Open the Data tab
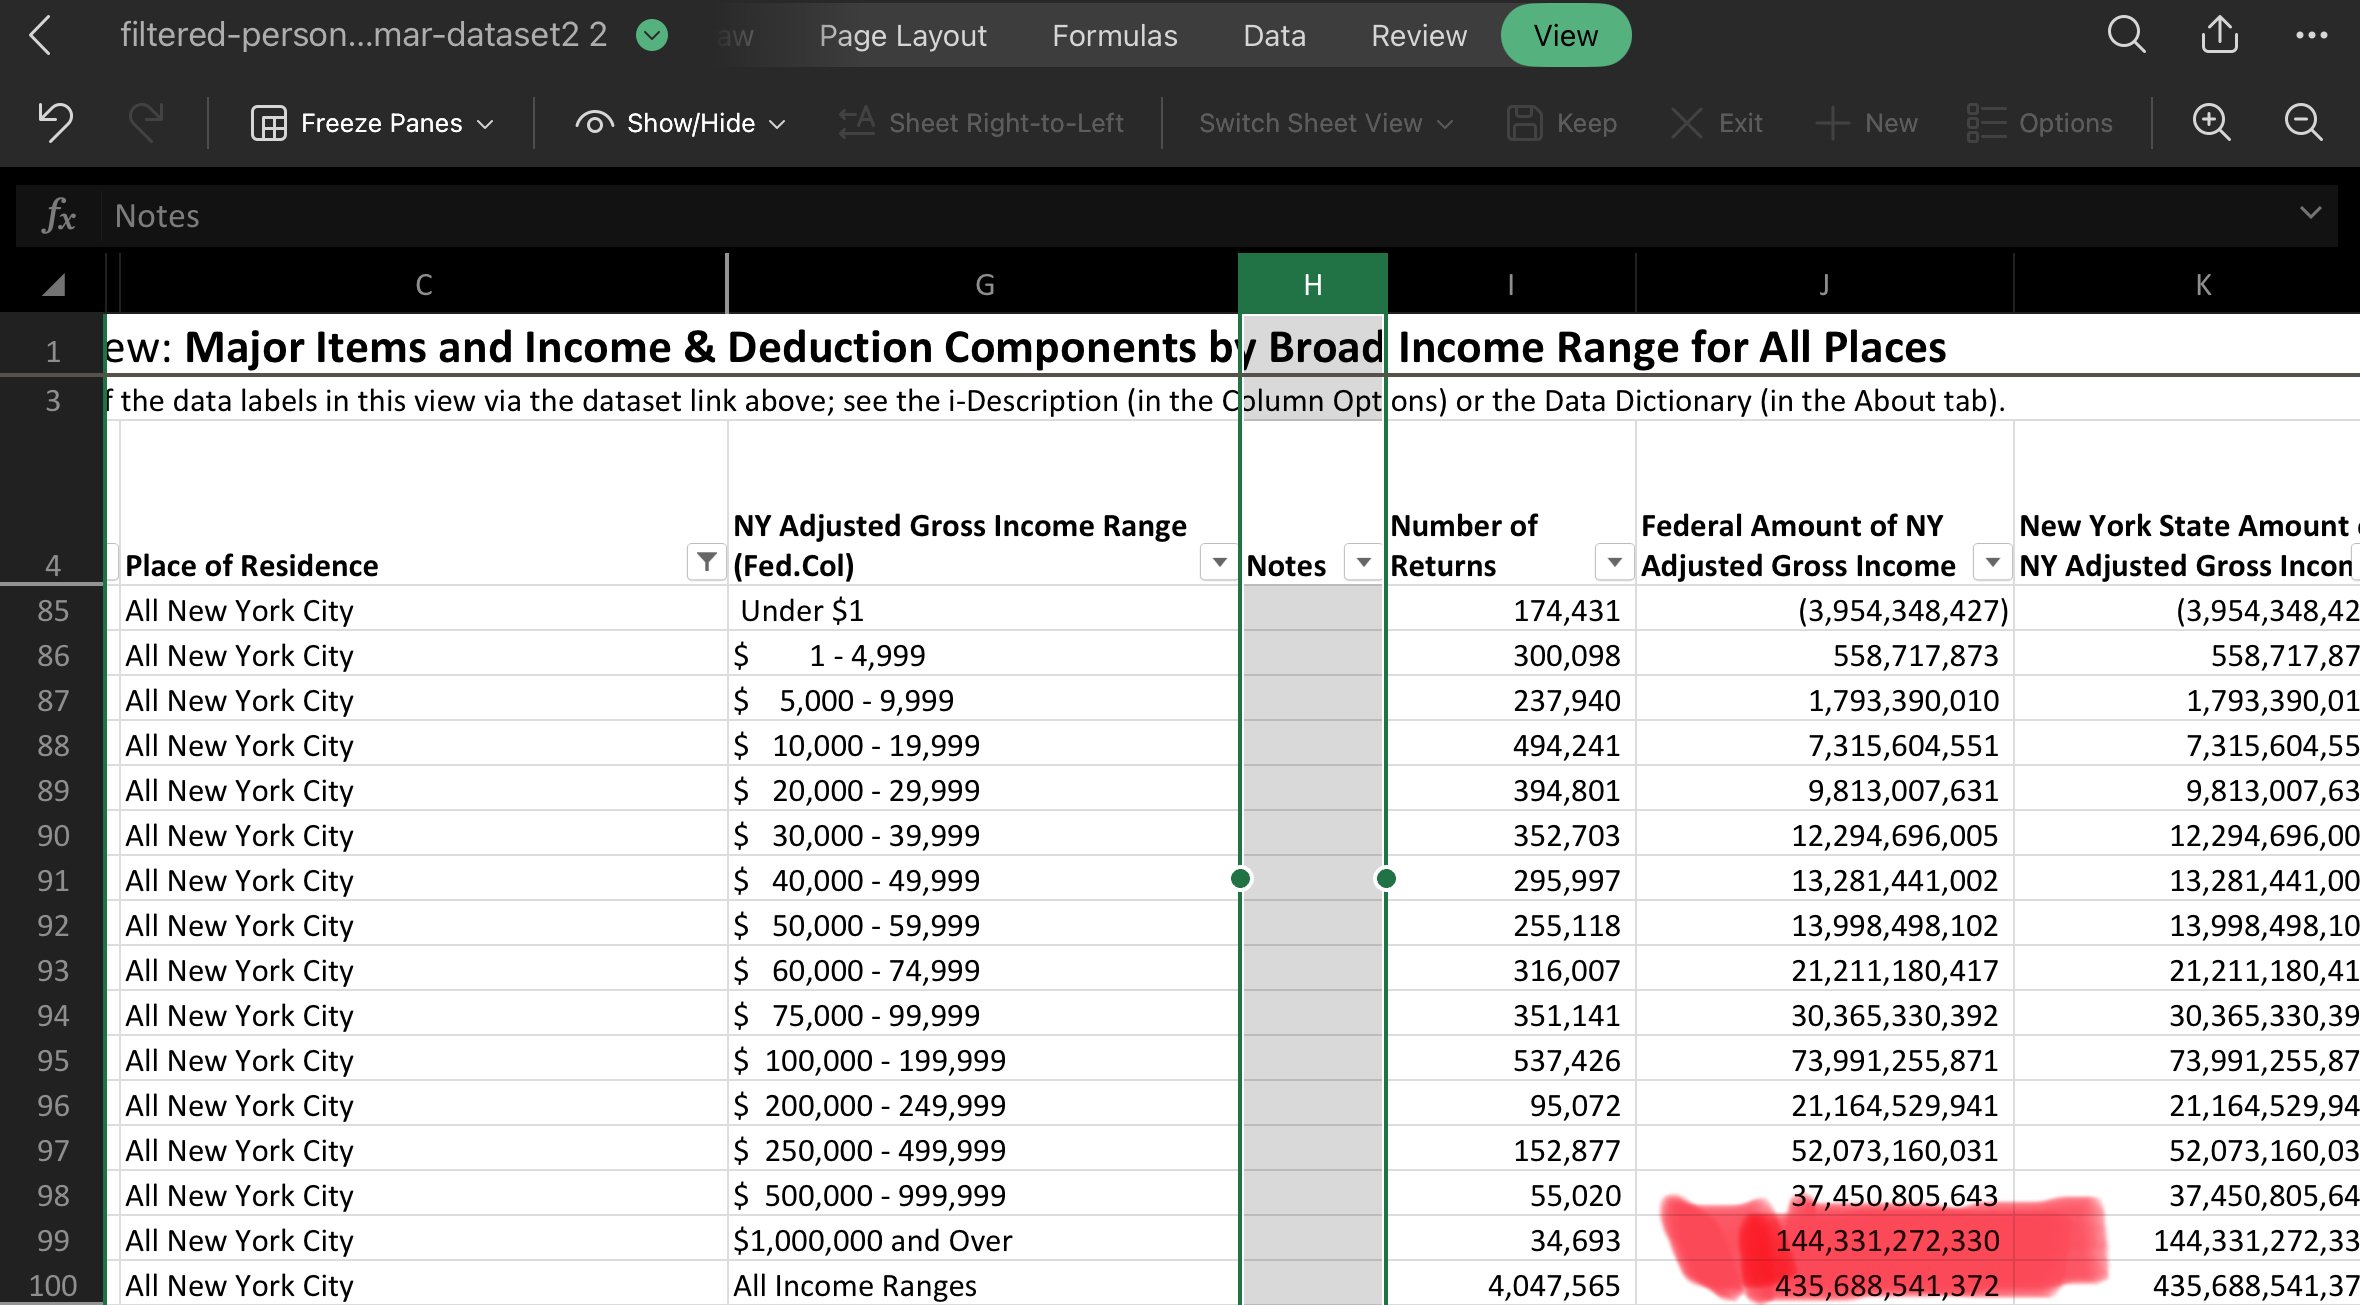Image resolution: width=2360 pixels, height=1305 pixels. (1274, 36)
